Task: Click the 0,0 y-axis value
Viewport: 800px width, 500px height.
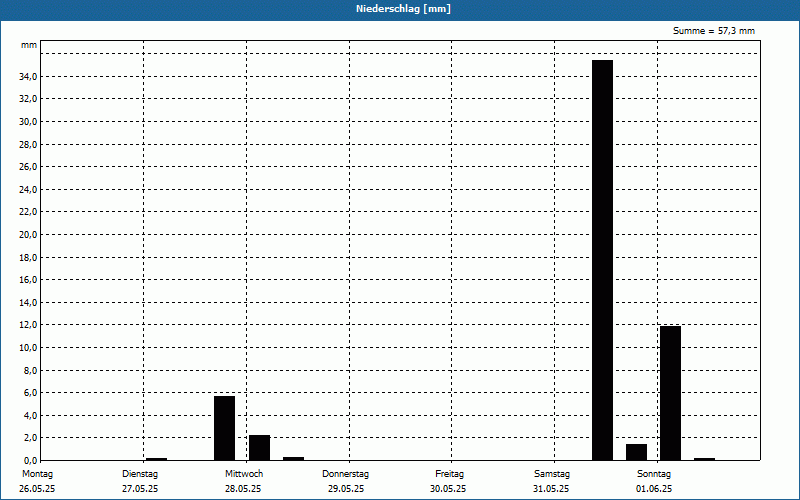Action: (31, 461)
